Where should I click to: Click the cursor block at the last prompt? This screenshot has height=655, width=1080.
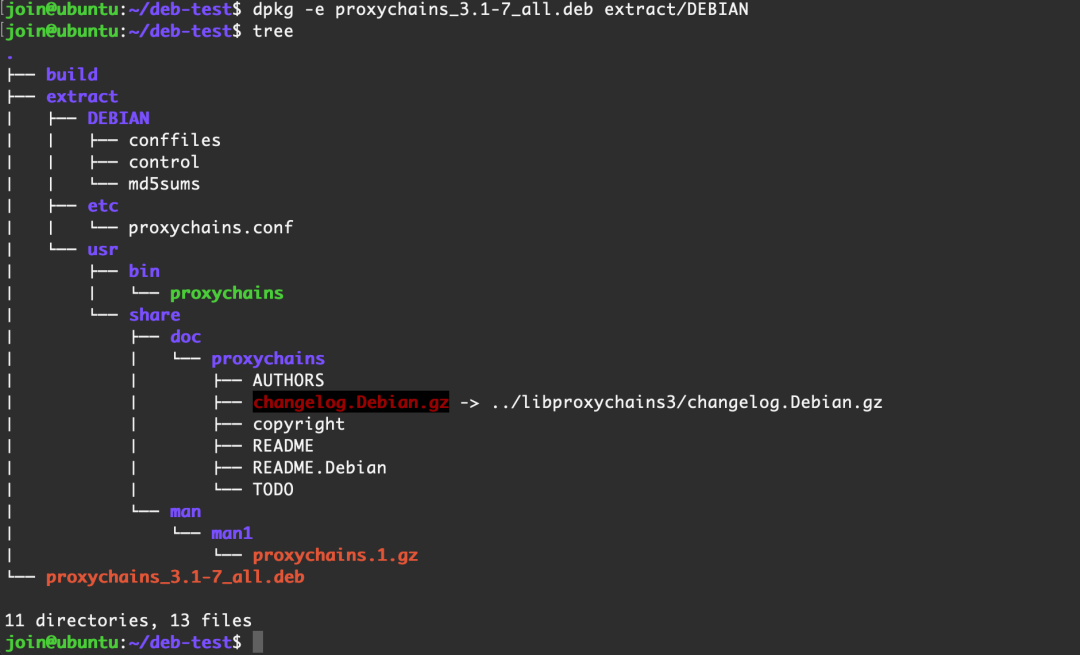258,642
